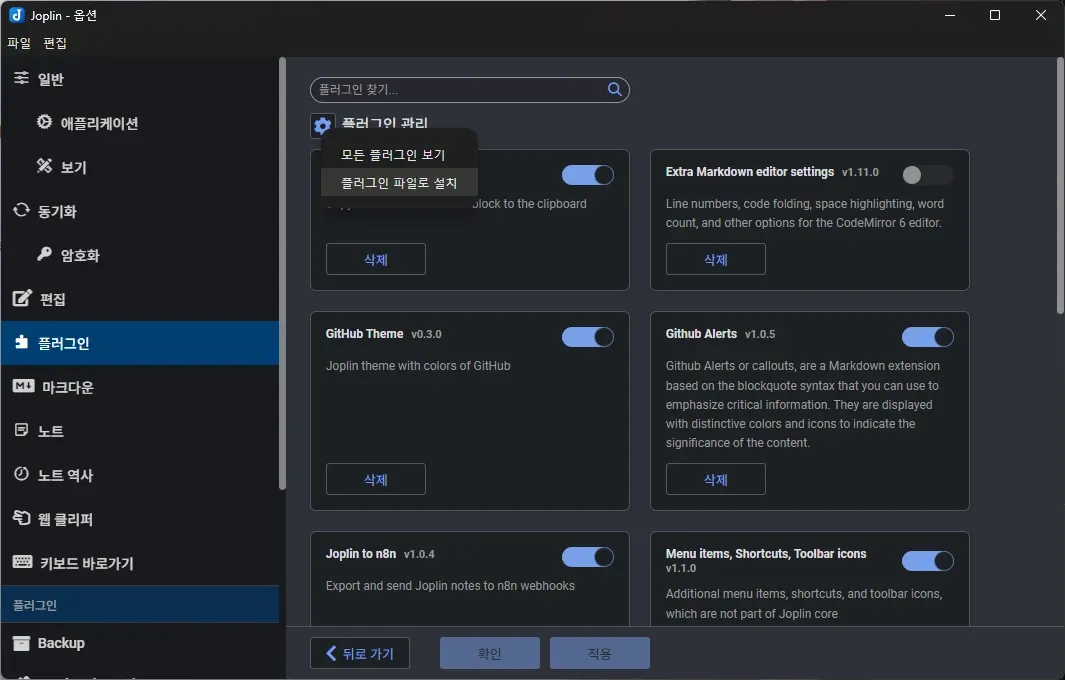Open the 편집 menu in menu bar
The height and width of the screenshot is (680, 1065).
click(55, 43)
